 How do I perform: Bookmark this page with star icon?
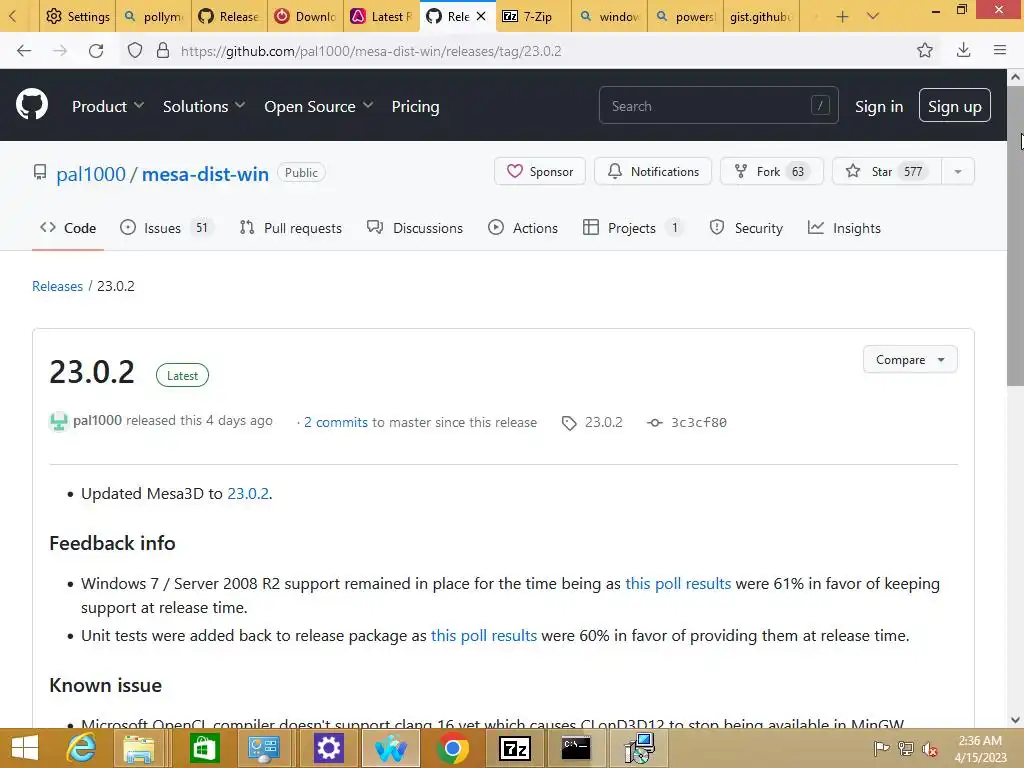coord(925,50)
